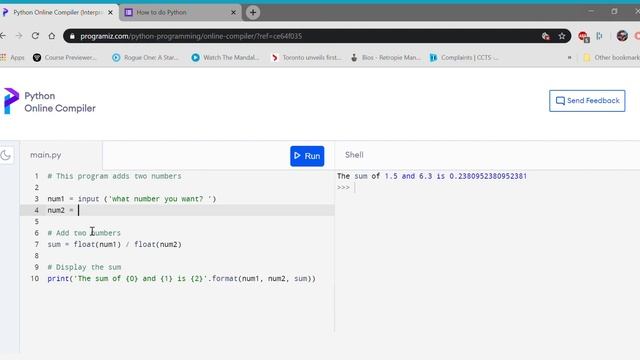Navigate forward in browser history
This screenshot has height=360, width=640.
click(19, 36)
